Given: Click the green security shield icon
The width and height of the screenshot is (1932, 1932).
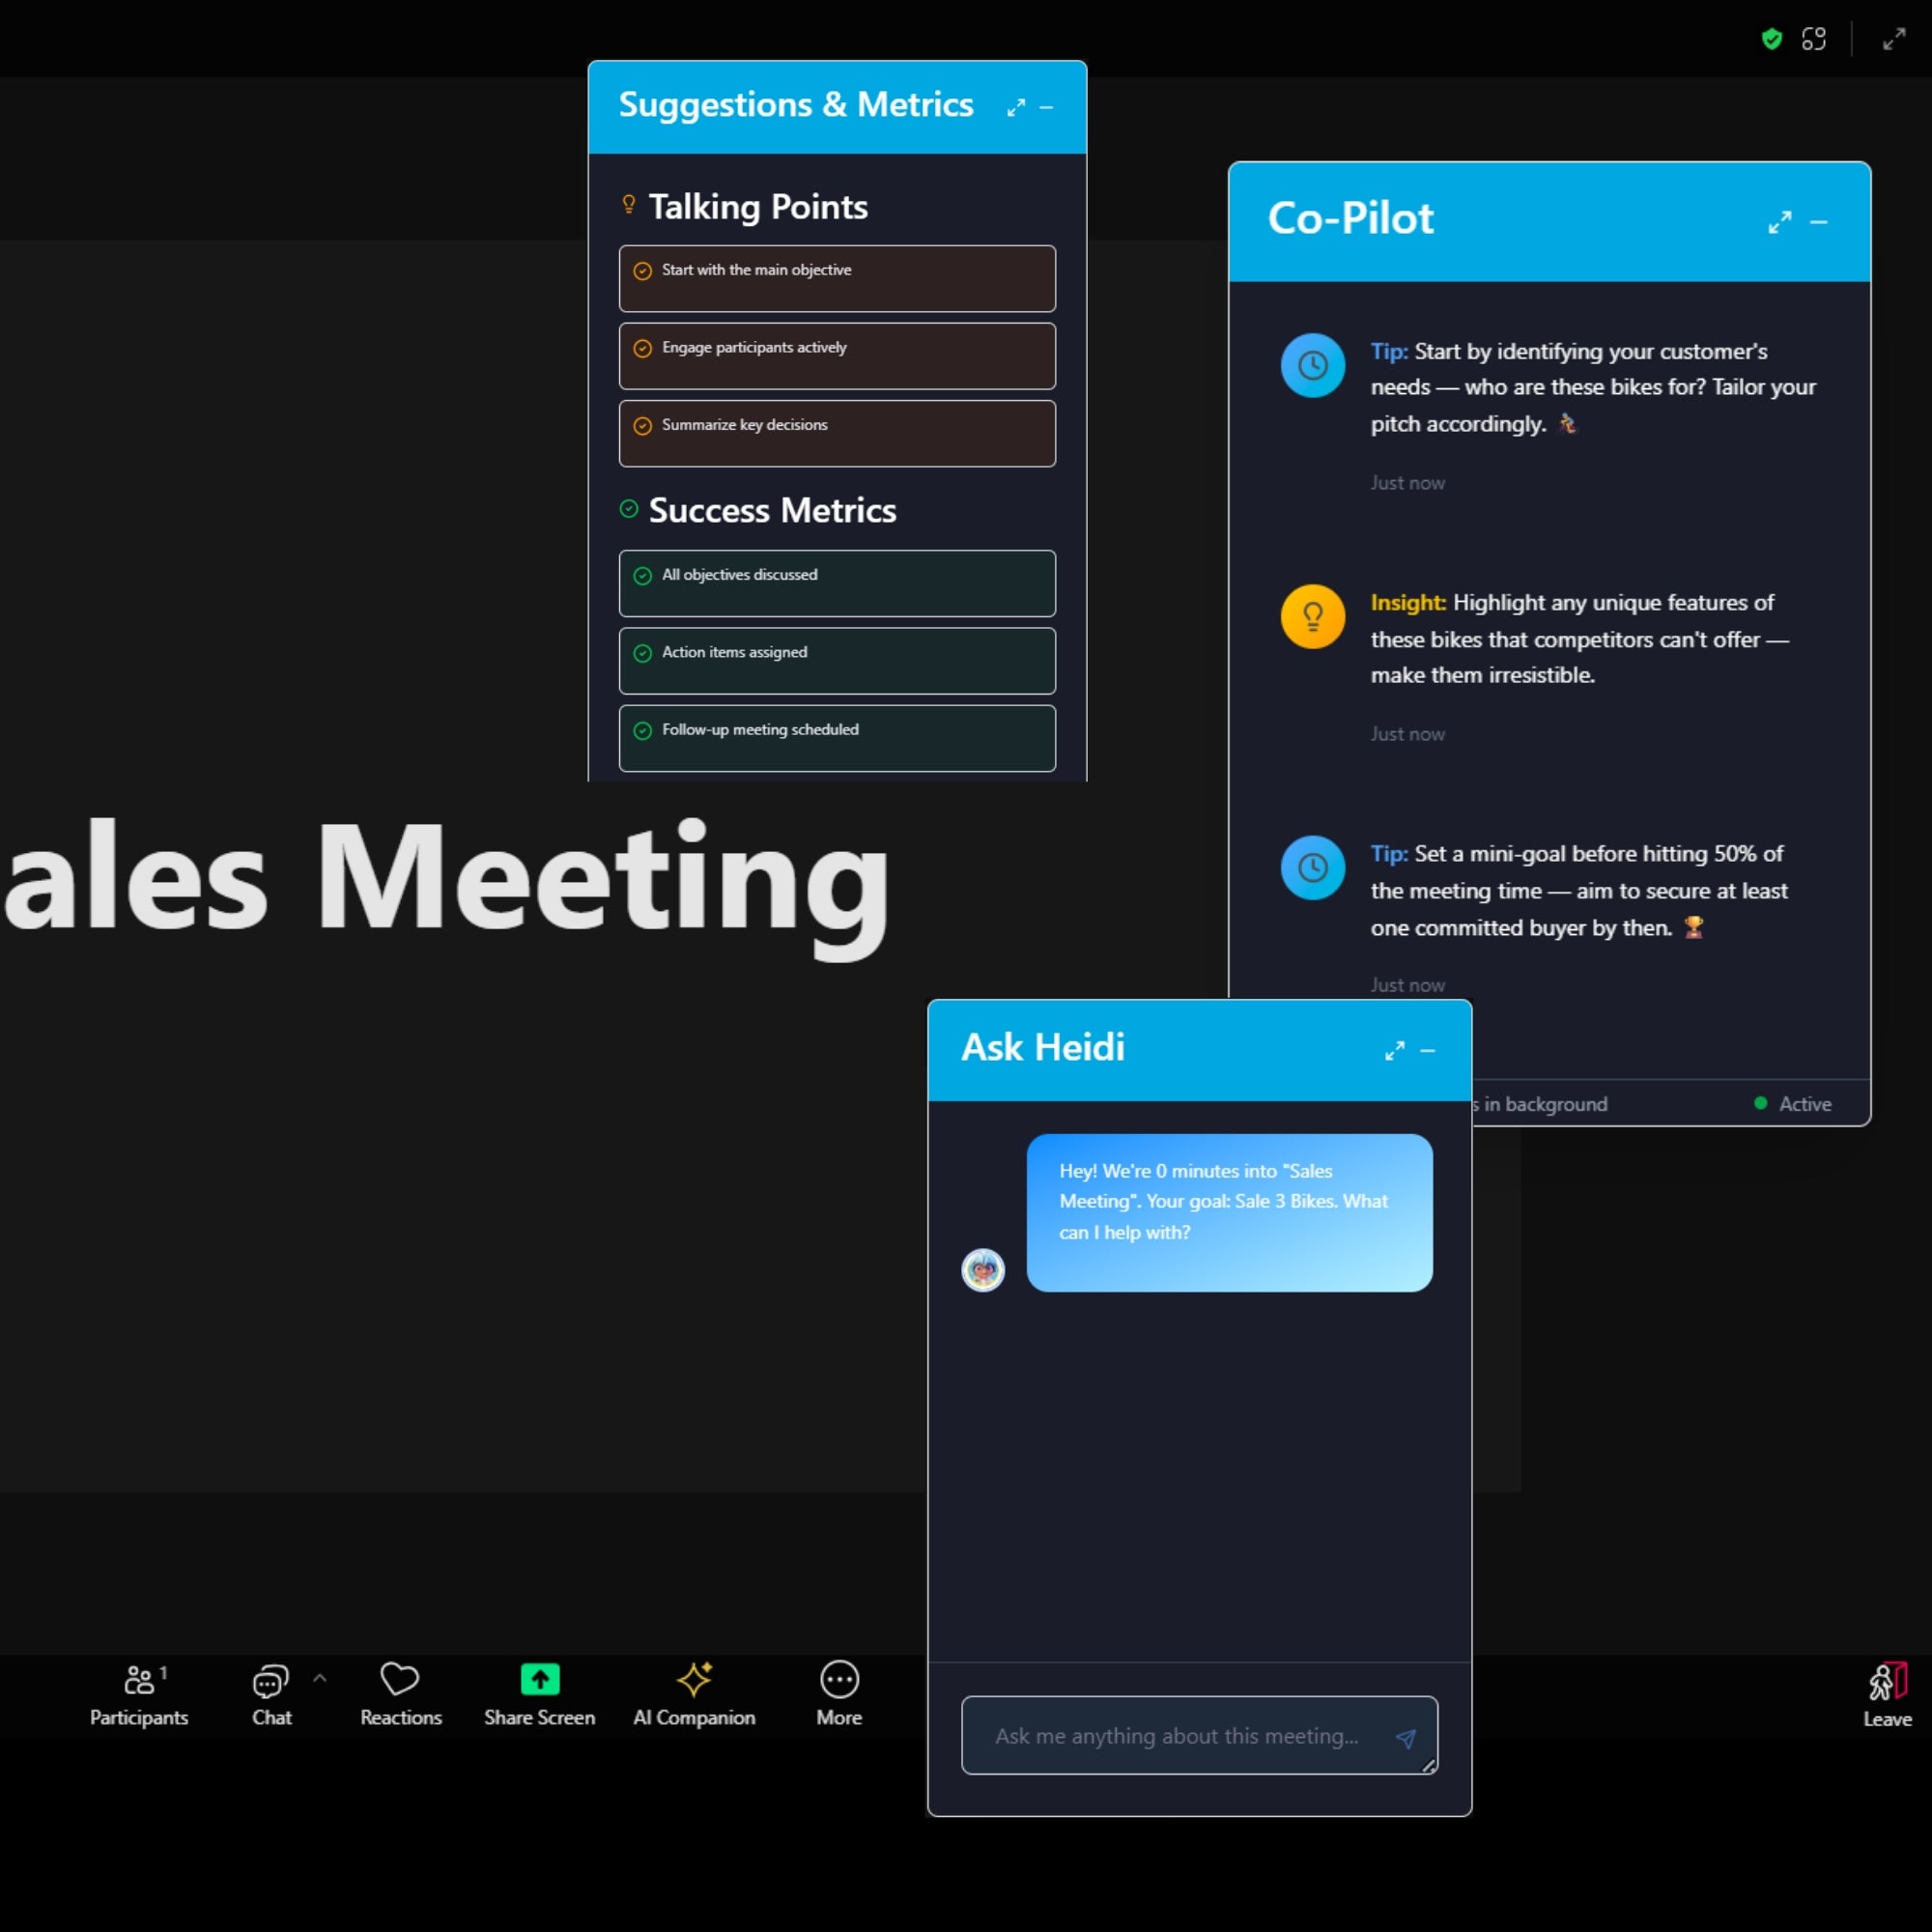Looking at the screenshot, I should tap(1771, 39).
